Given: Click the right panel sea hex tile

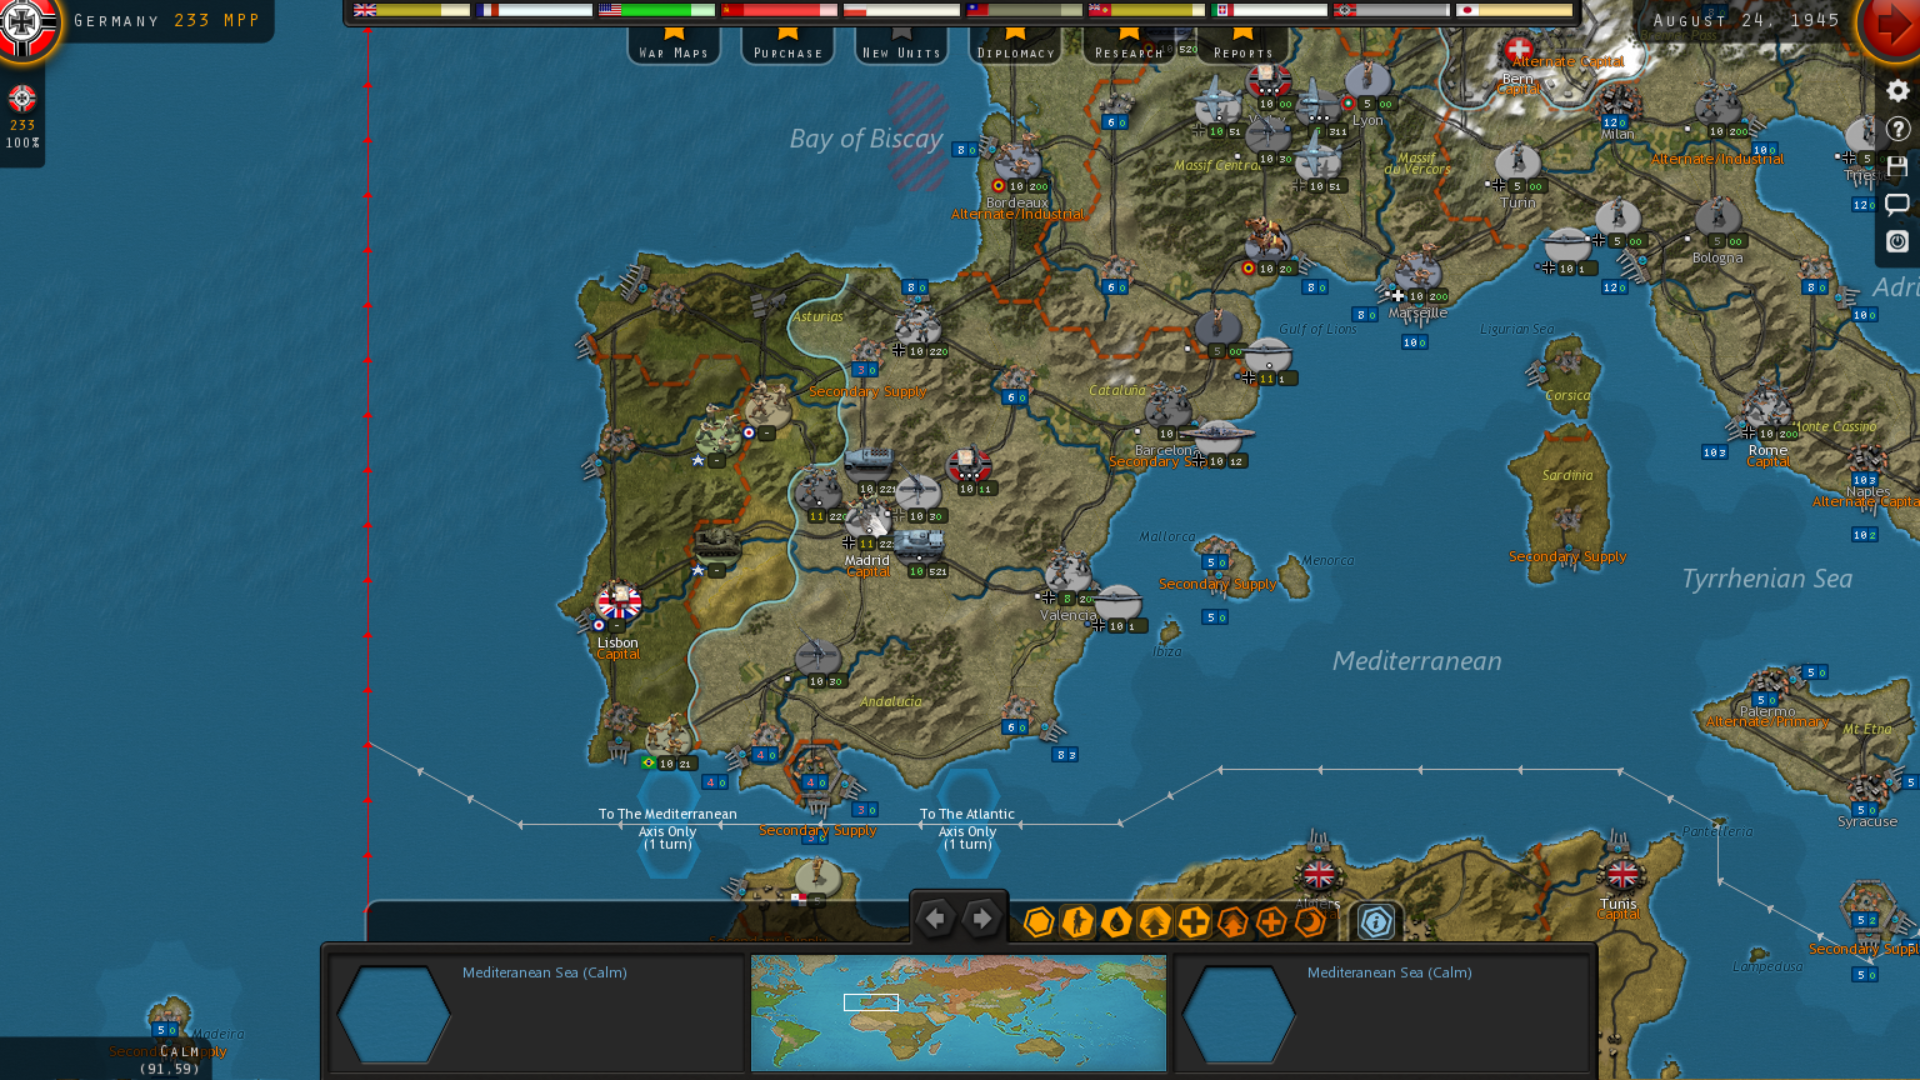Looking at the screenshot, I should (x=1238, y=1014).
